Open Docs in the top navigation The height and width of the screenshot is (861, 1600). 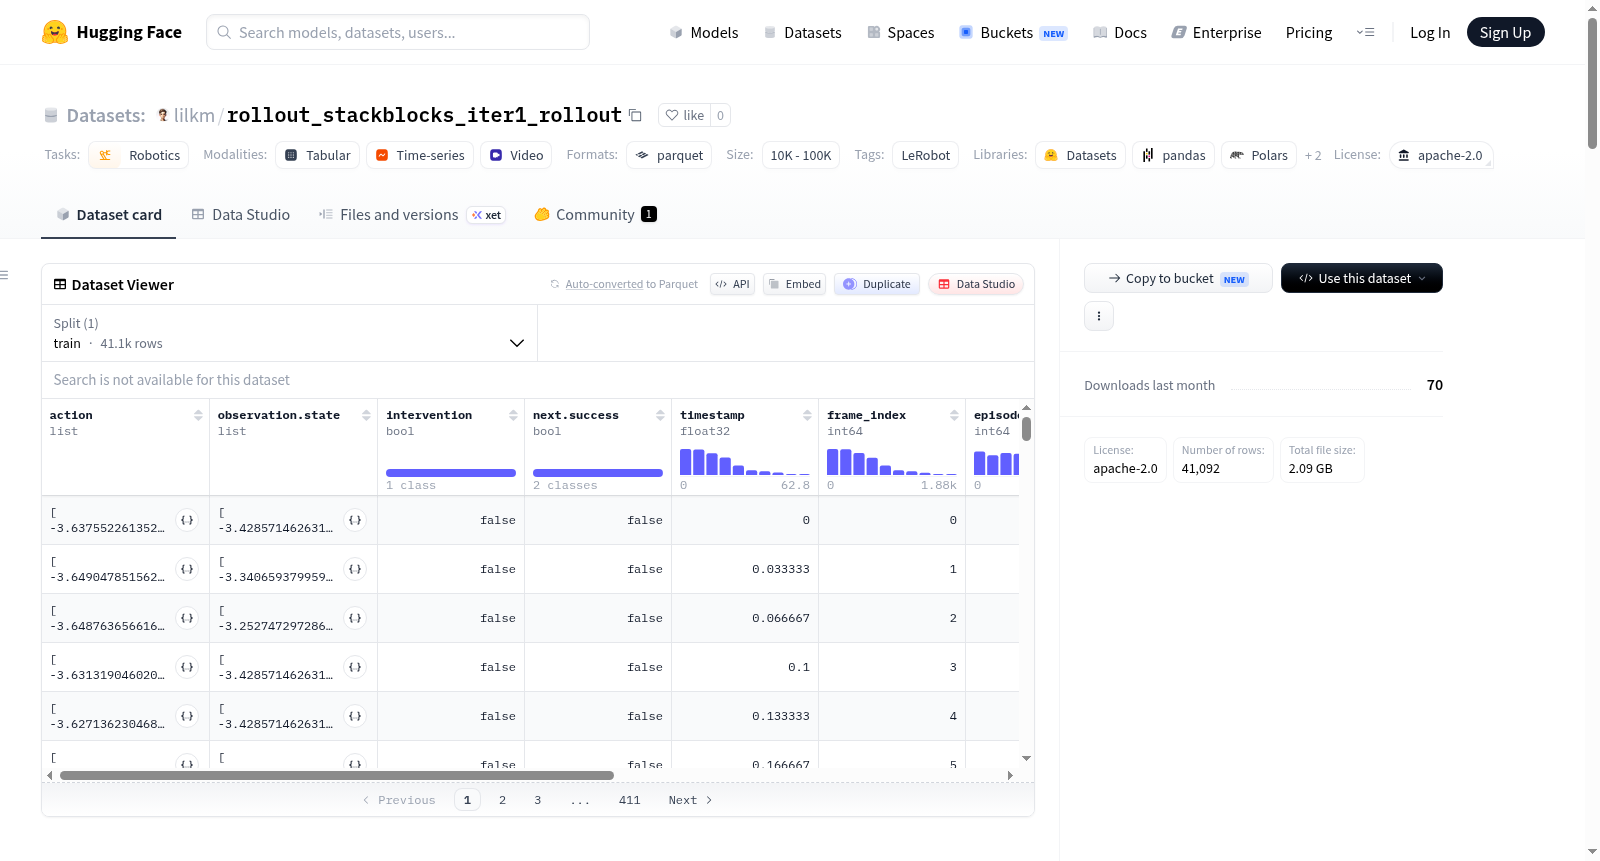(x=1120, y=32)
